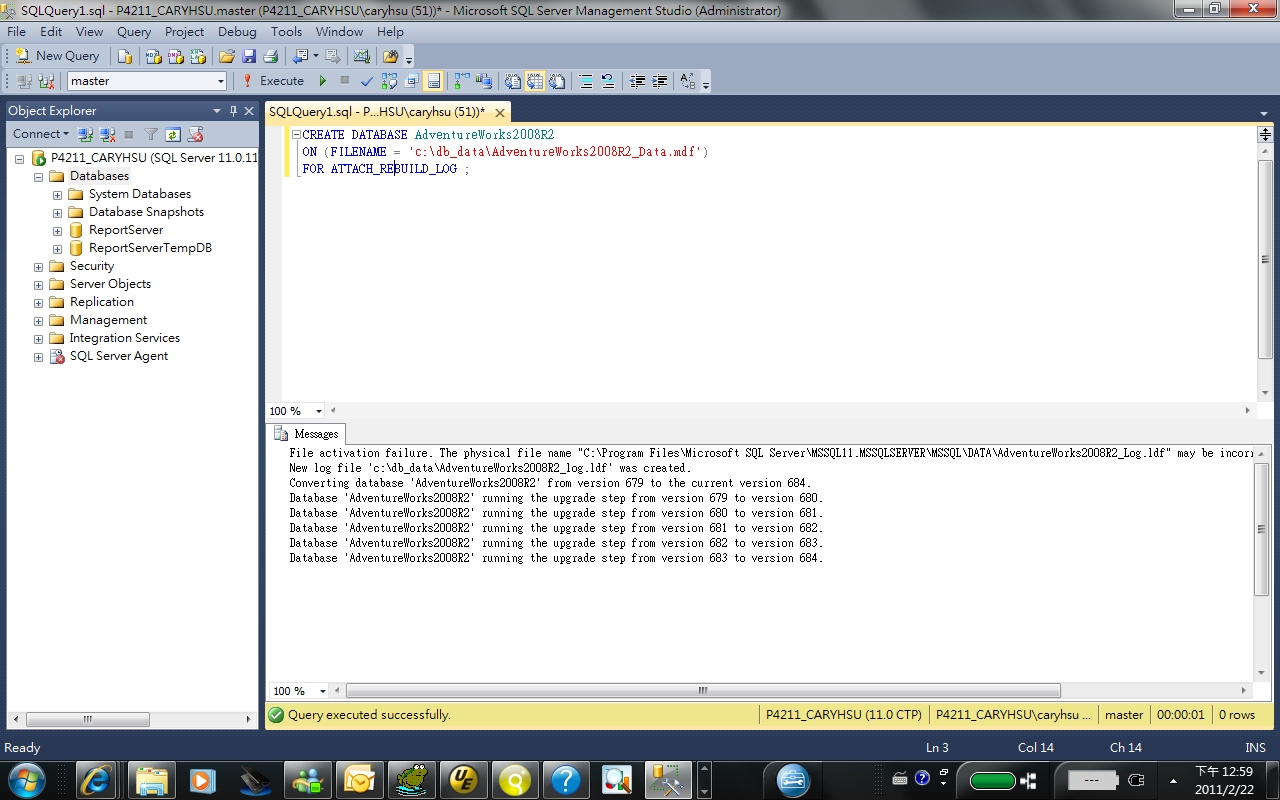This screenshot has width=1280, height=800.
Task: Open Object Explorer window position dropdown arrow
Action: click(217, 111)
